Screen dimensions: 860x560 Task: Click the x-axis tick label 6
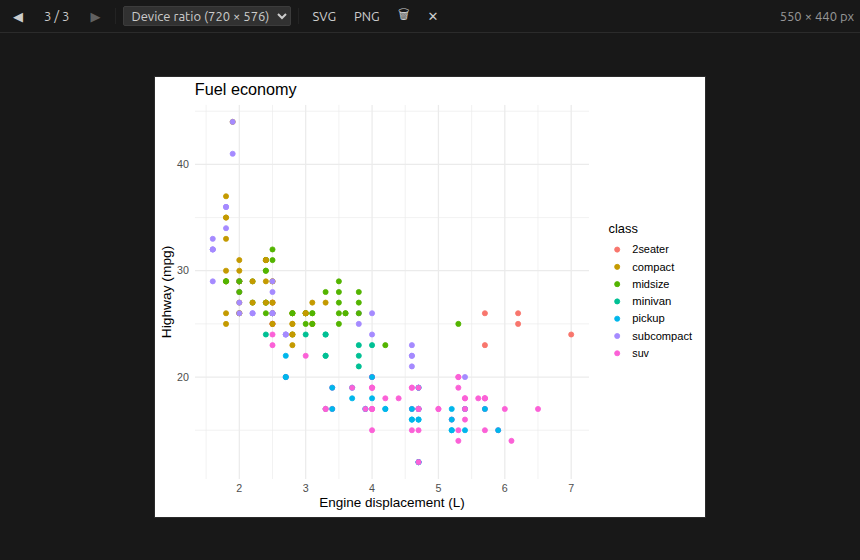click(505, 488)
